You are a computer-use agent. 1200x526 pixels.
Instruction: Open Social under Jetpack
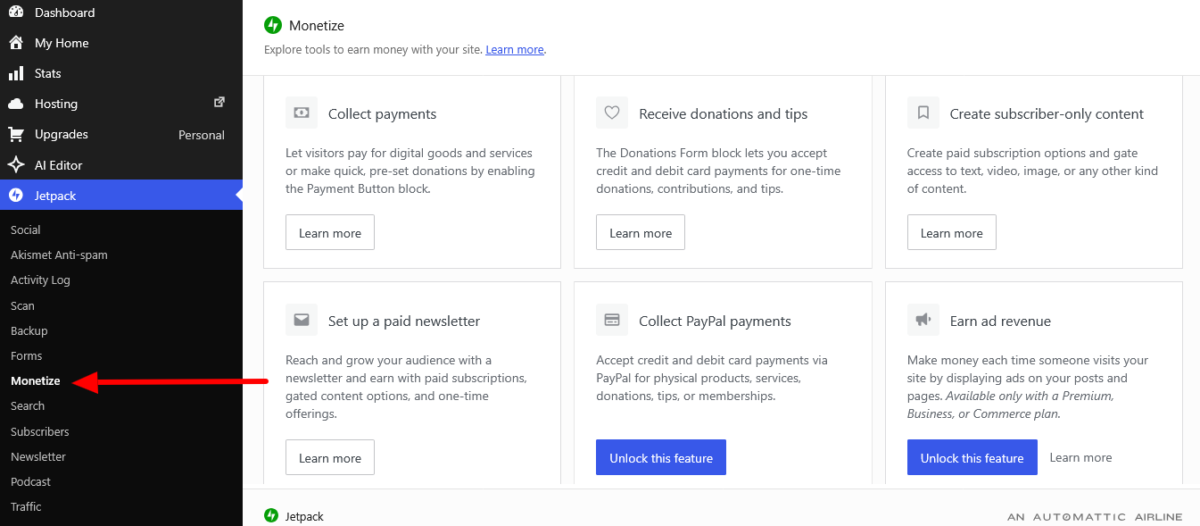click(26, 230)
